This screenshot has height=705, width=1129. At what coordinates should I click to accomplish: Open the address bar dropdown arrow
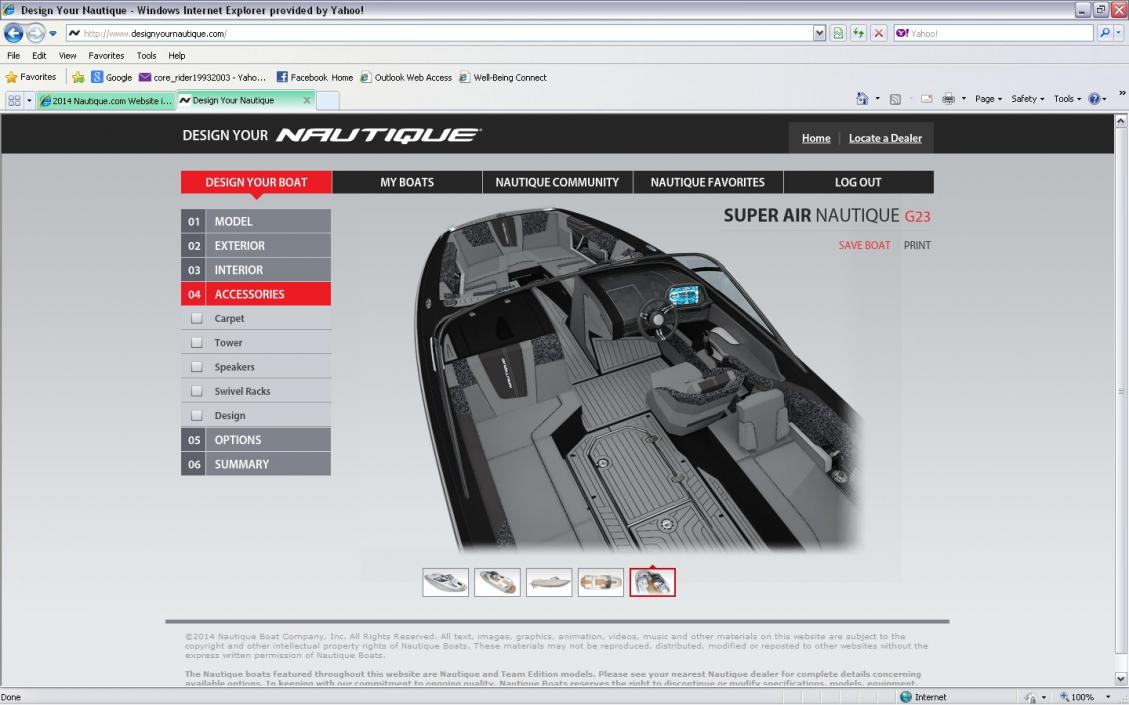pyautogui.click(x=819, y=33)
